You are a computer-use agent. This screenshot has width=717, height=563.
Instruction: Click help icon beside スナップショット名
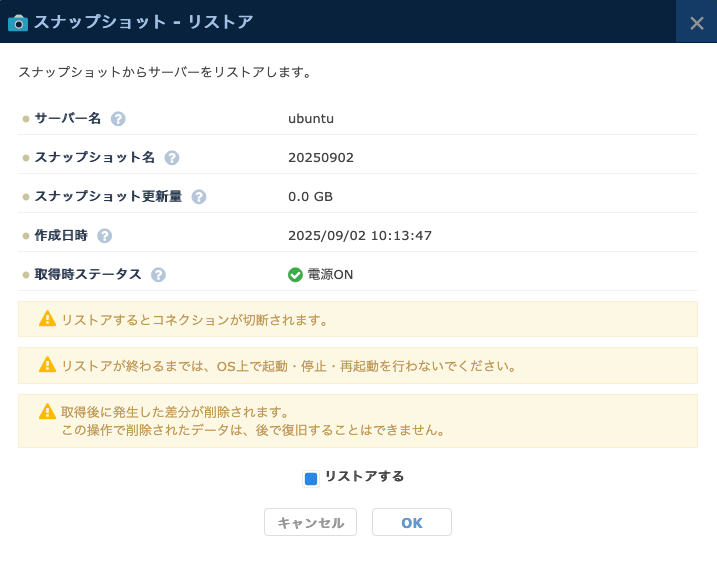(x=172, y=158)
